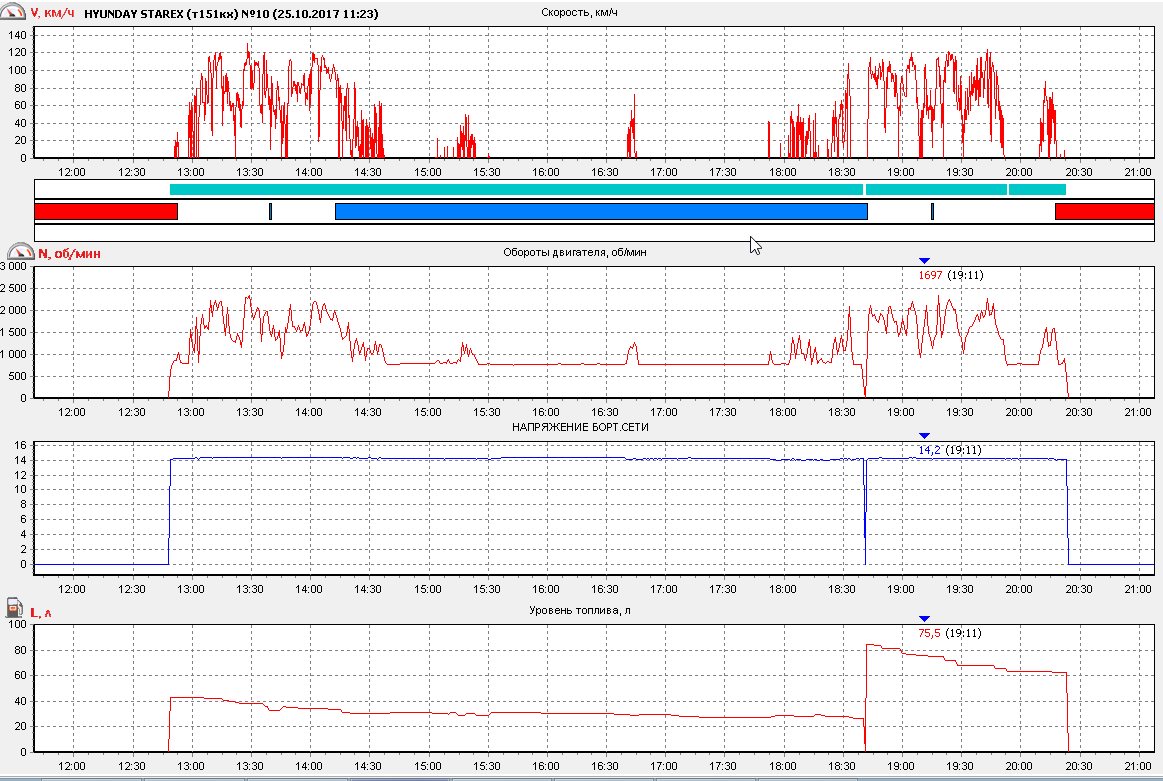Click the longest cyan bar in status timeline
This screenshot has width=1163, height=781.
click(x=516, y=189)
